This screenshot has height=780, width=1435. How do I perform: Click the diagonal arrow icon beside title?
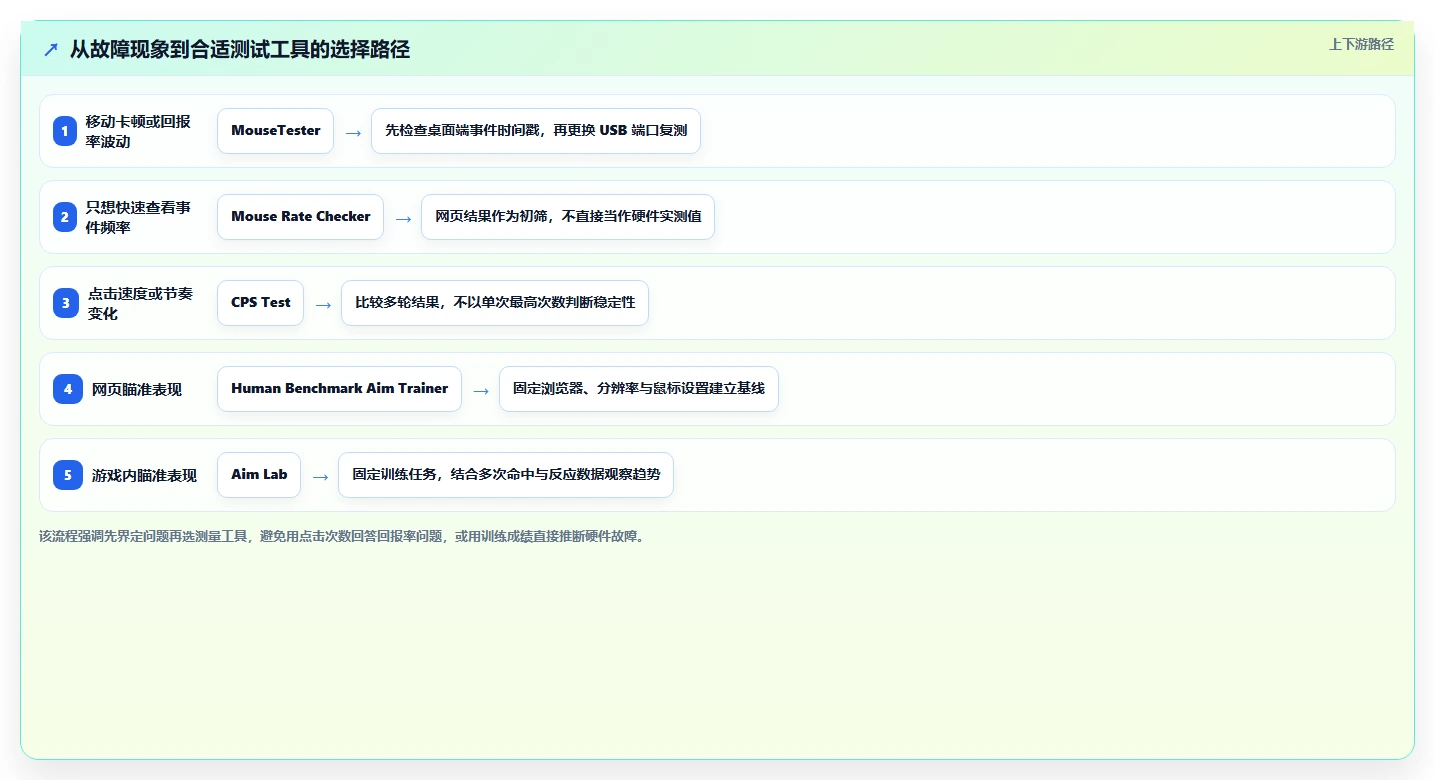51,49
